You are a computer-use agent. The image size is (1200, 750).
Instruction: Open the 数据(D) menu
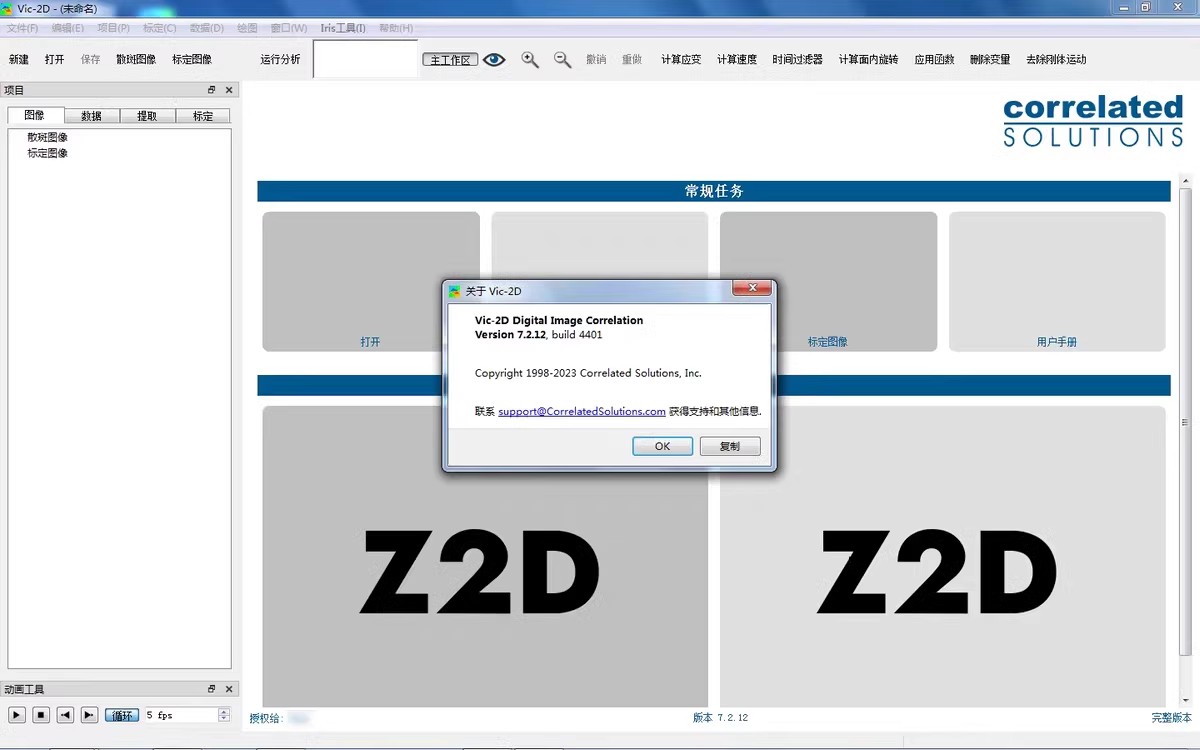point(207,28)
